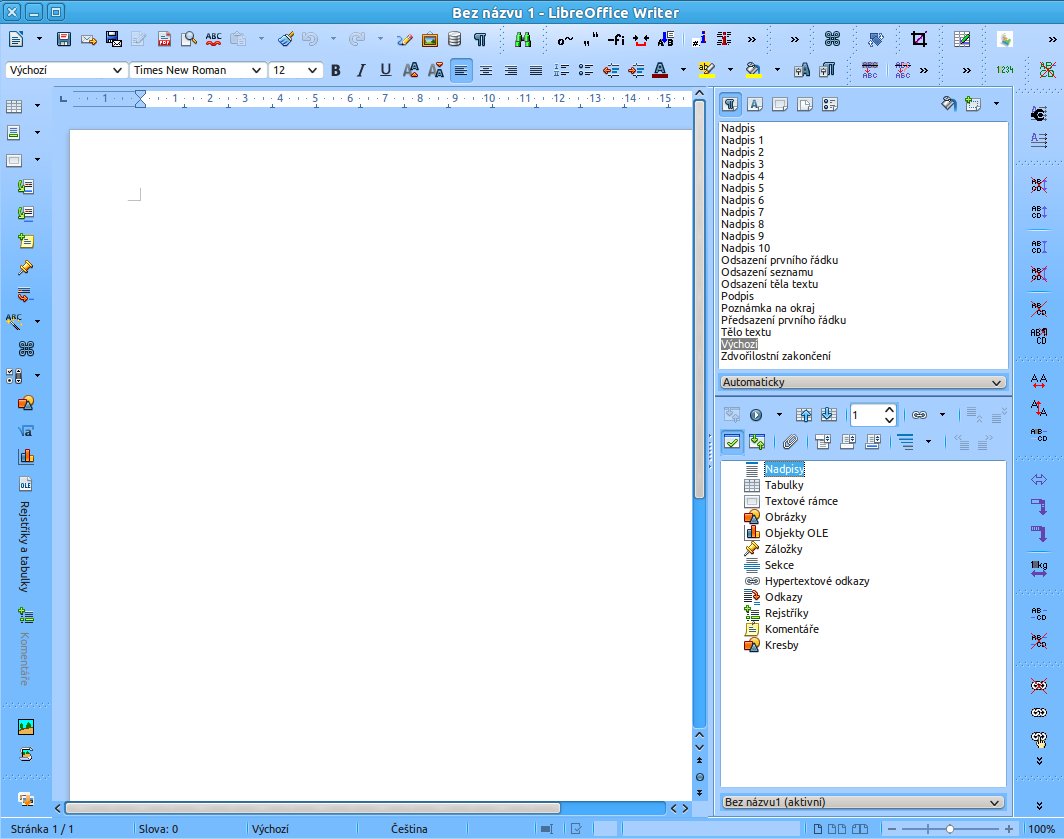Enable center paragraph alignment
This screenshot has height=839, width=1064.
(486, 70)
